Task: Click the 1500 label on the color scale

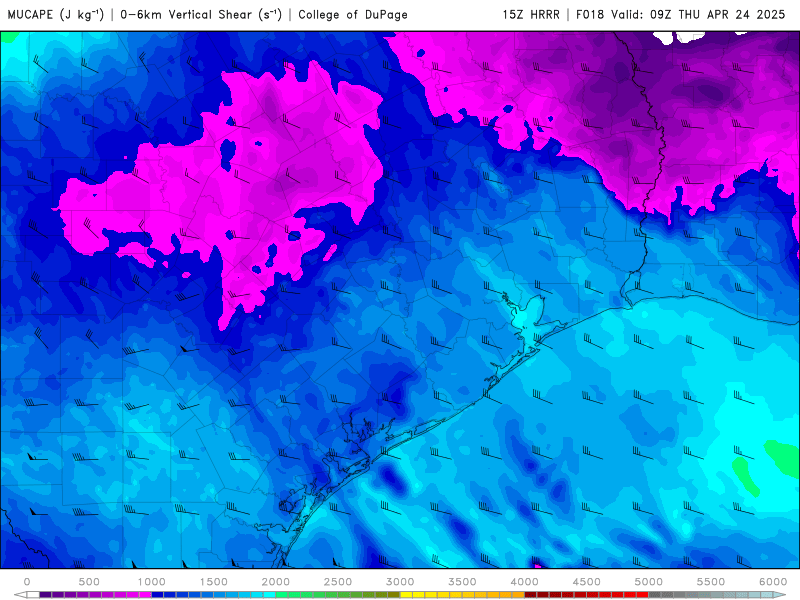Action: coord(214,582)
